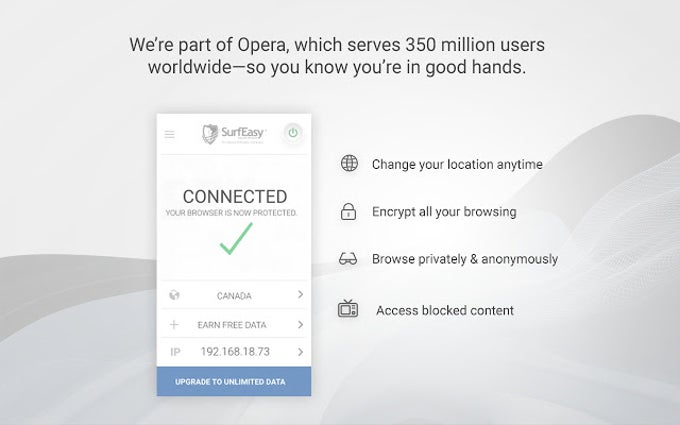Expand the Canada location chevron
Image resolution: width=680 pixels, height=425 pixels.
(x=300, y=295)
